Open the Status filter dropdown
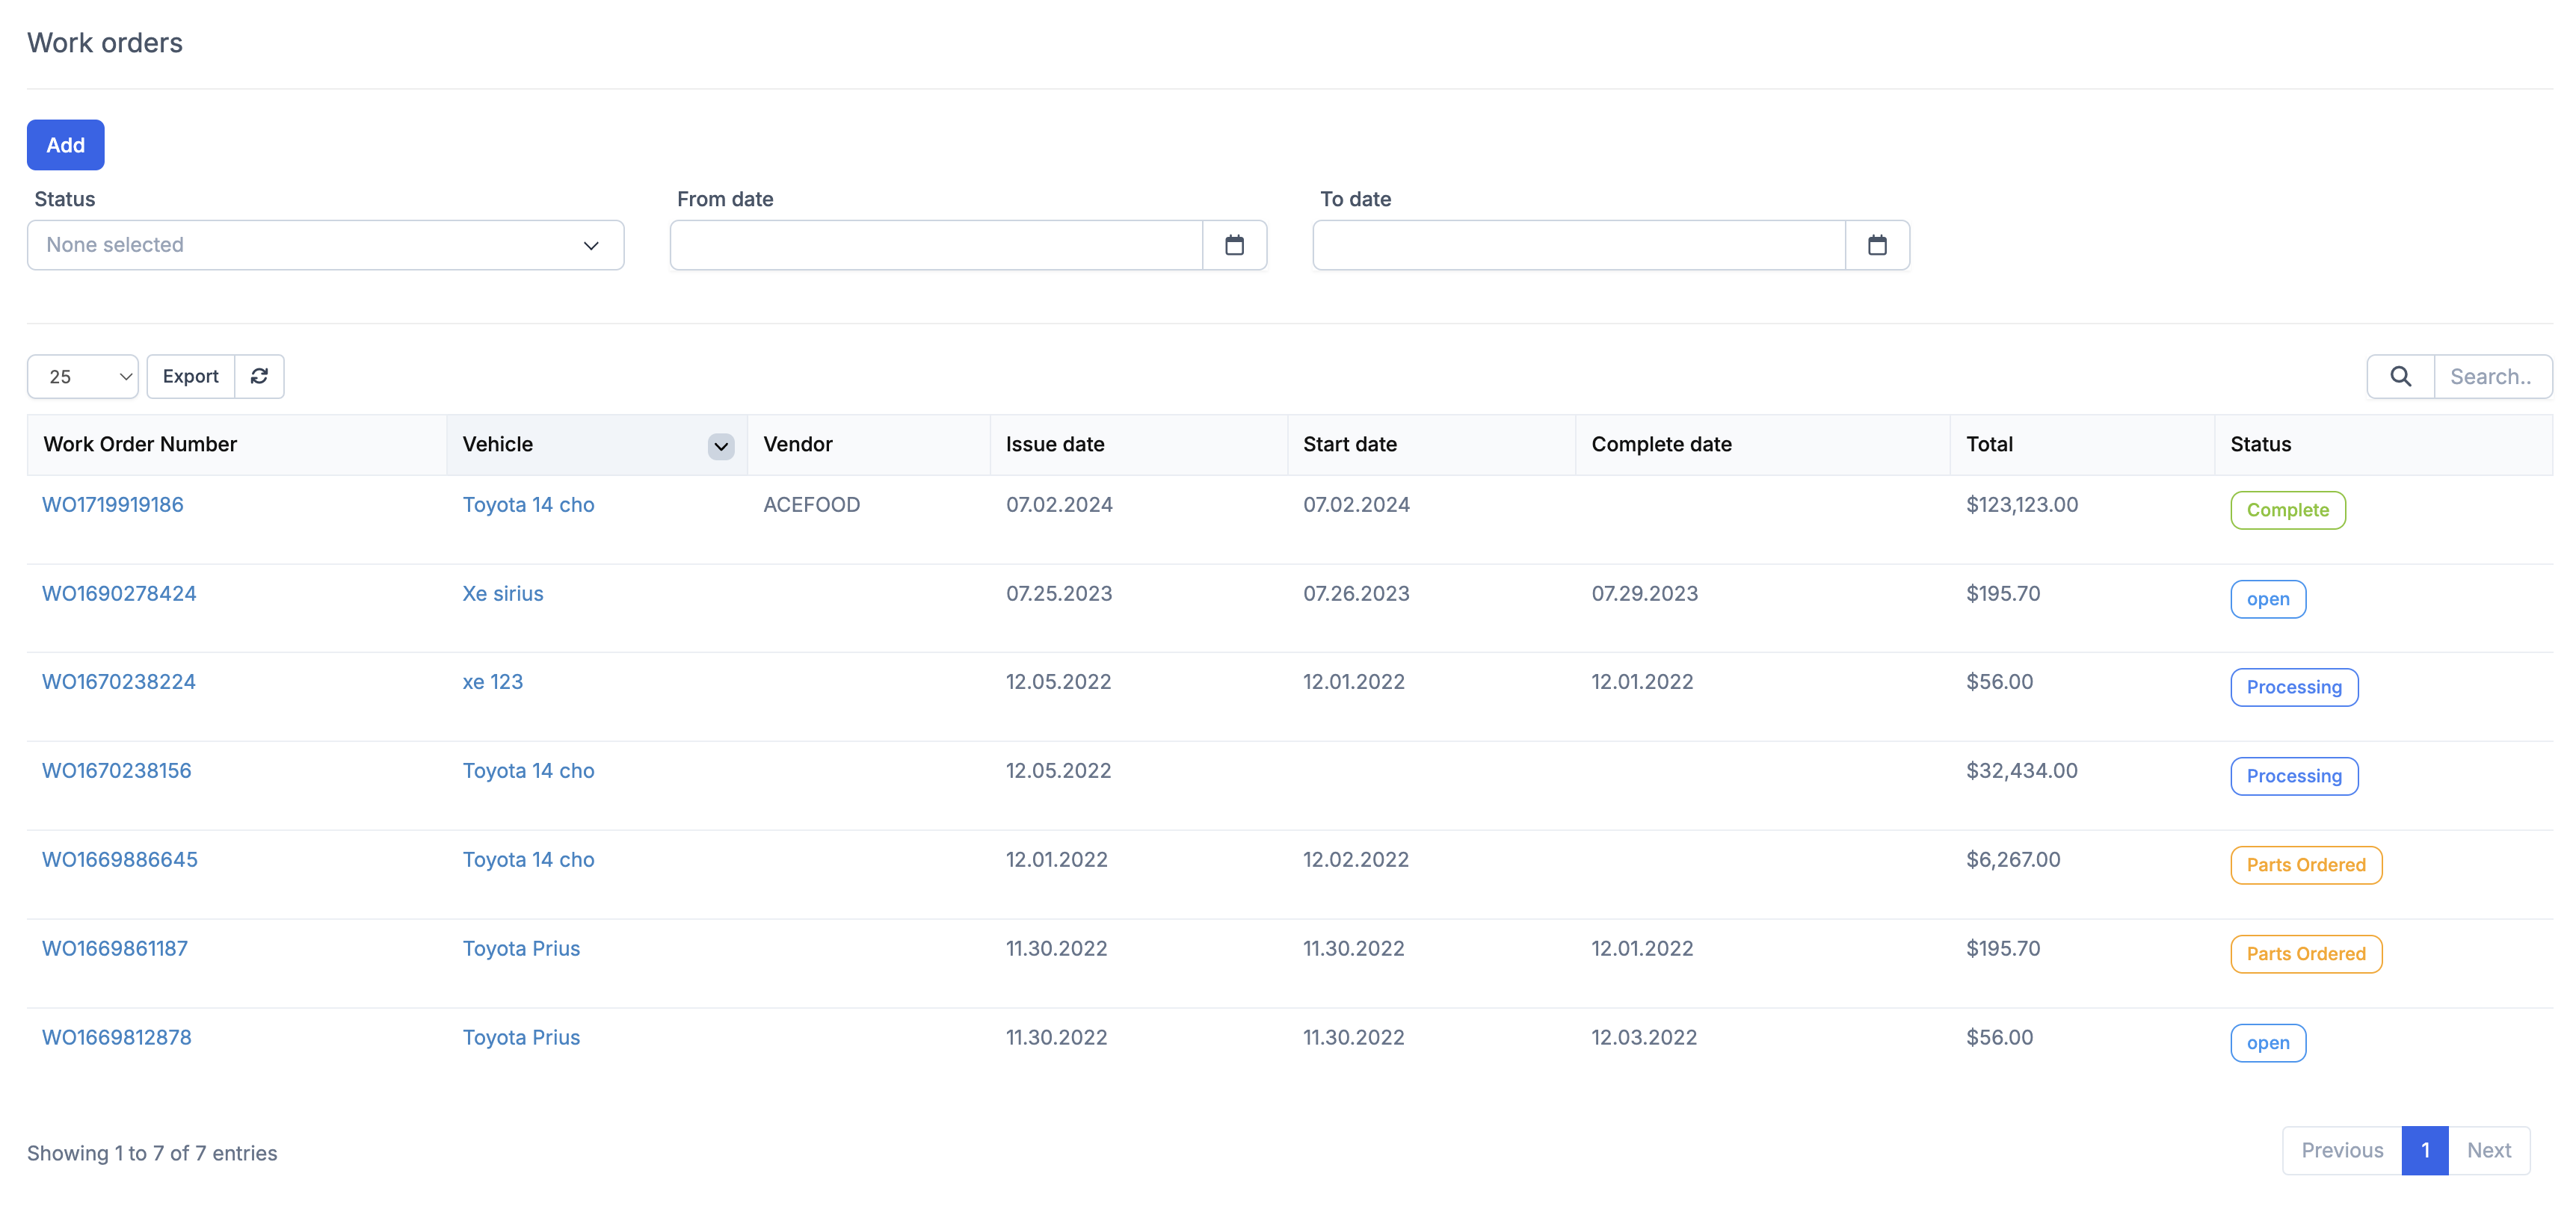The image size is (2576, 1215). 325,245
